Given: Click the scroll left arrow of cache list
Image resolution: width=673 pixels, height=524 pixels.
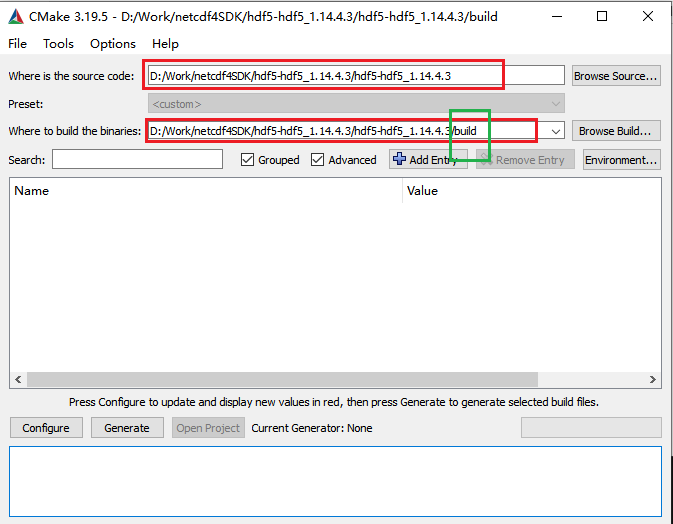Looking at the screenshot, I should click(x=18, y=379).
